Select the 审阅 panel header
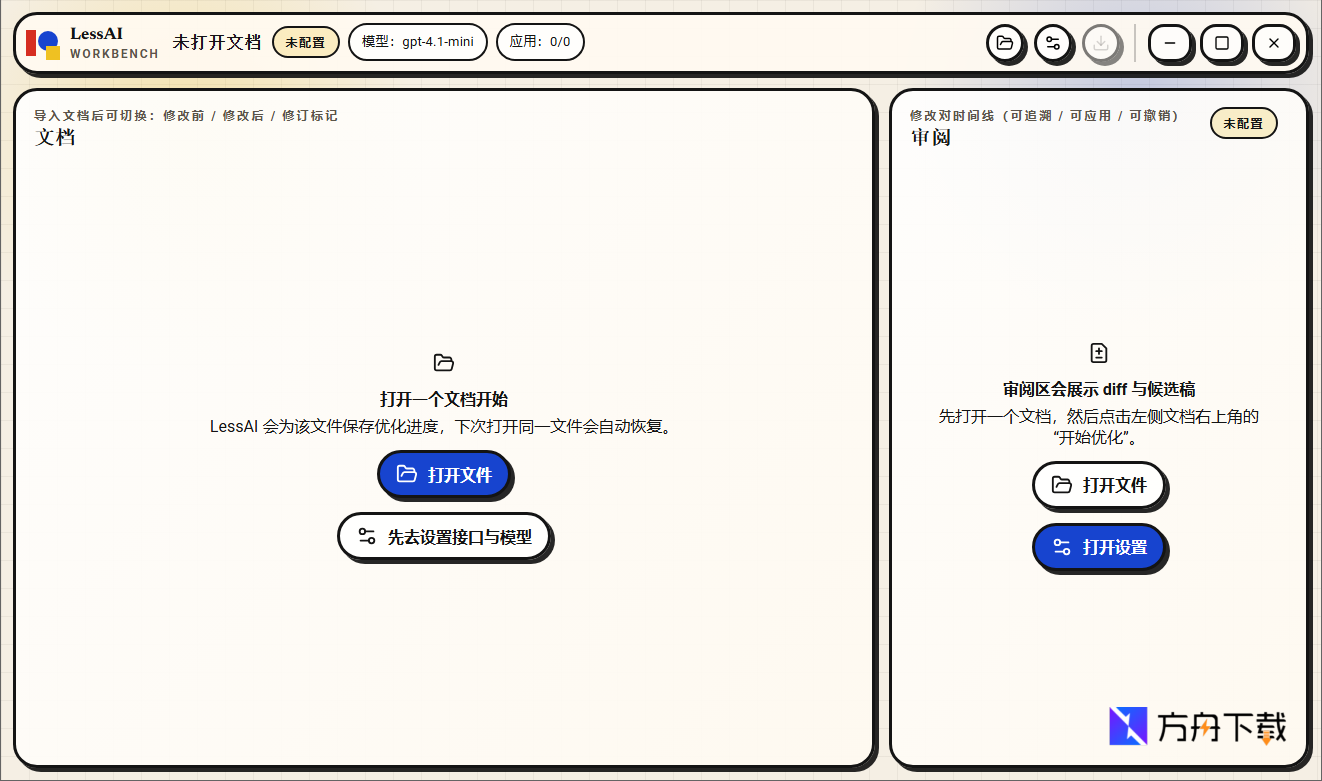This screenshot has height=781, width=1322. [x=931, y=137]
